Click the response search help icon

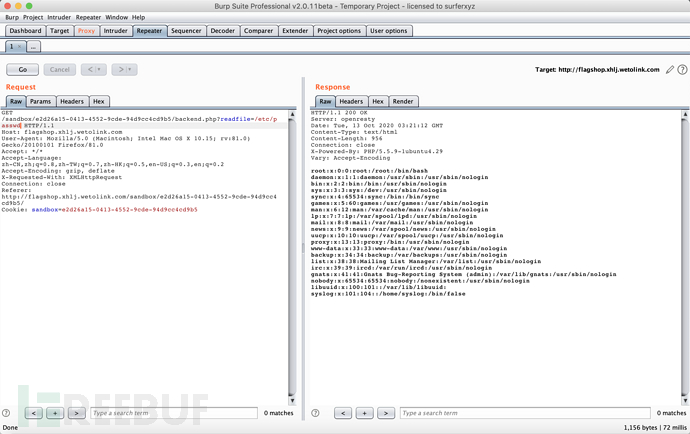point(315,413)
